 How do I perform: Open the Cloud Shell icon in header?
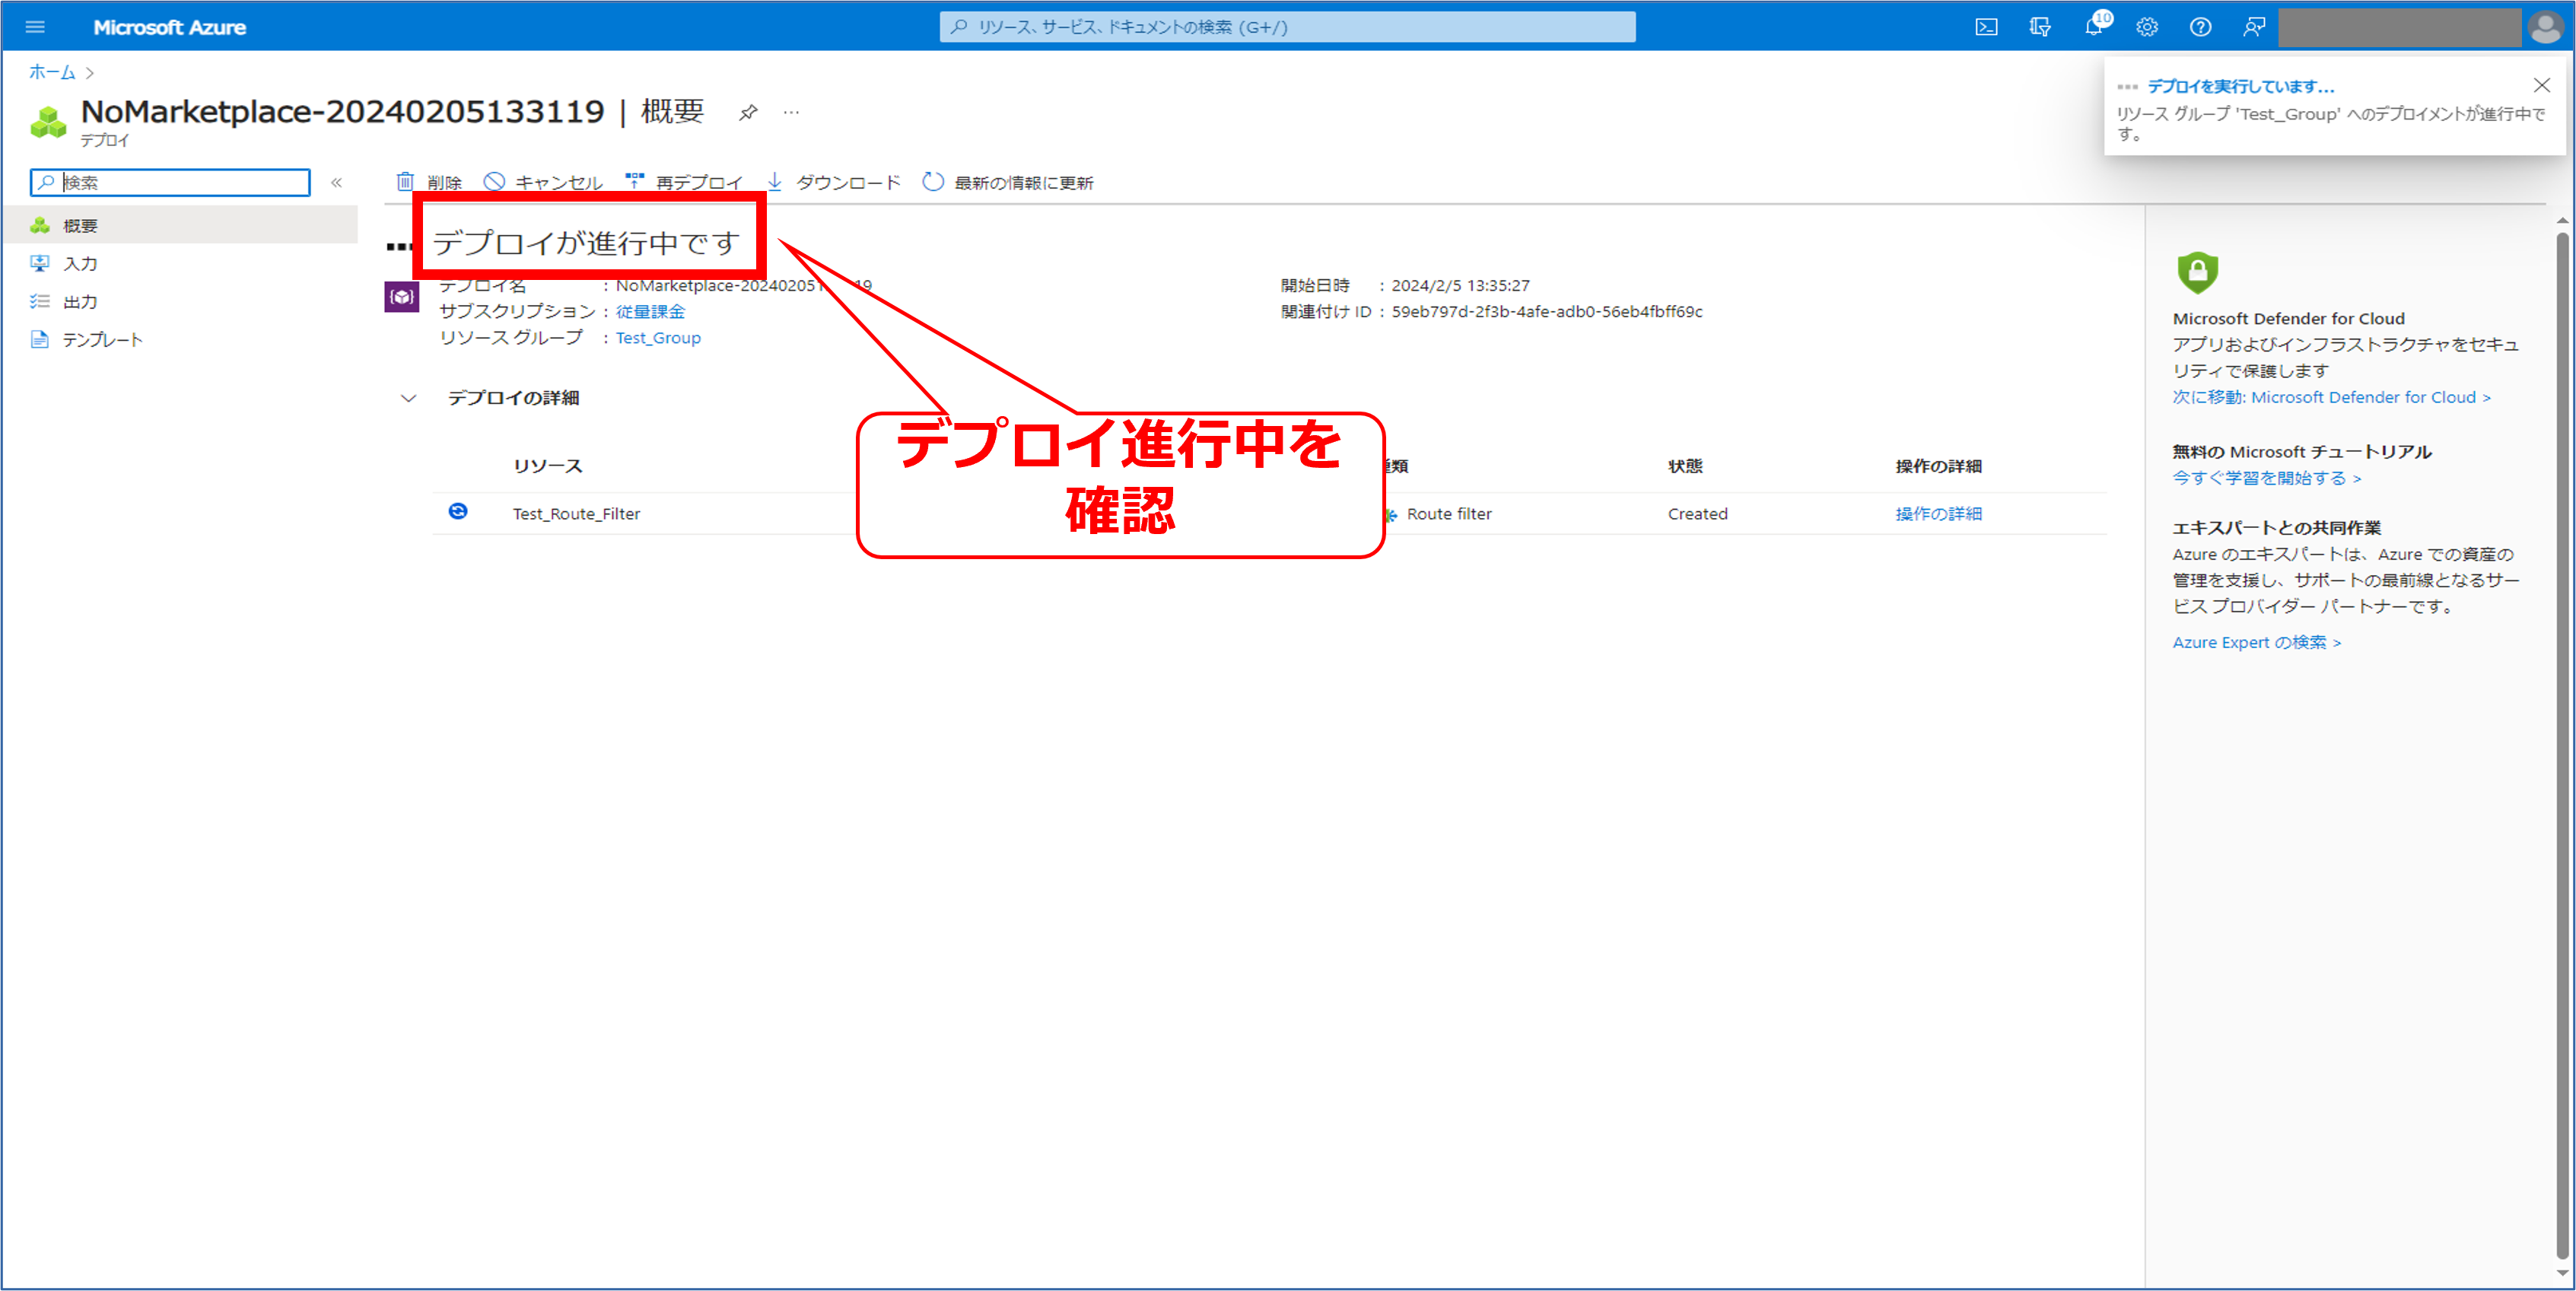point(1986,27)
